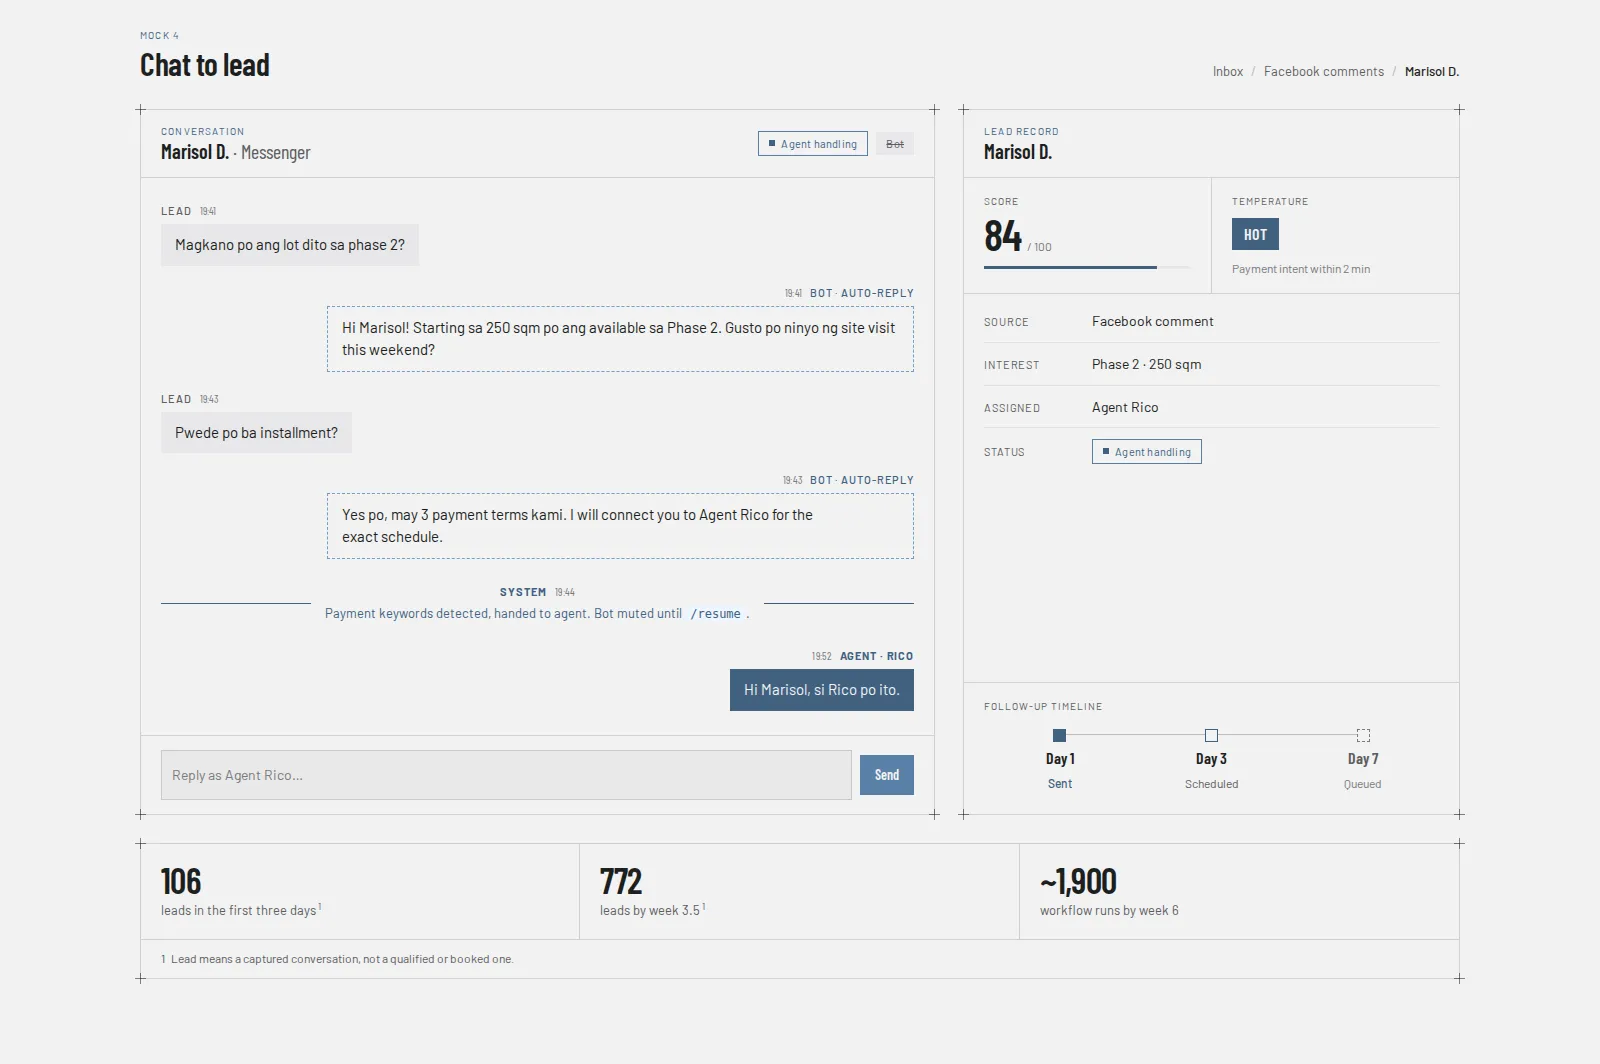Click the /resume command in system note
The width and height of the screenshot is (1600, 1064).
click(x=715, y=614)
